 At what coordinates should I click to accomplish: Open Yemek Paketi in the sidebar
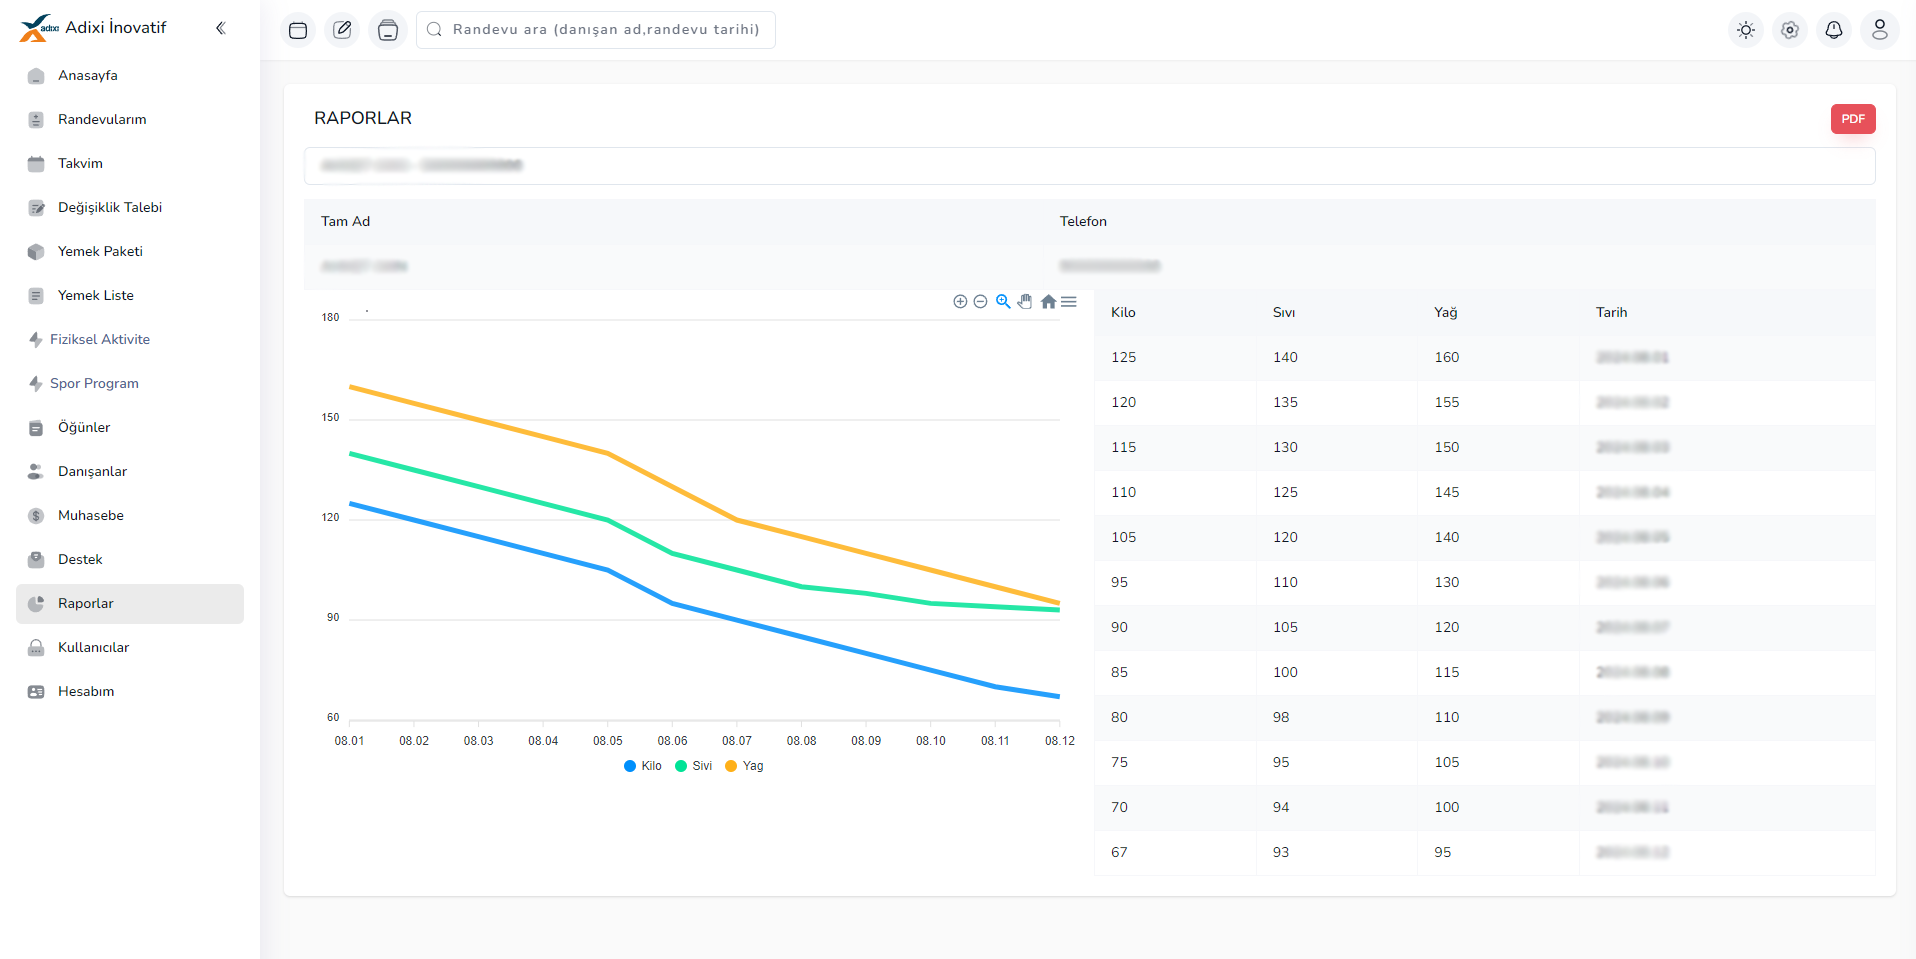point(130,252)
